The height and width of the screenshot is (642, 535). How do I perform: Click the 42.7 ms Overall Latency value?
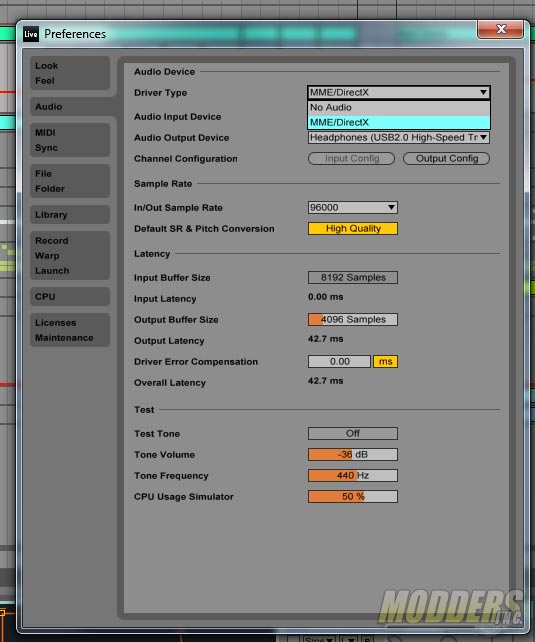(325, 381)
